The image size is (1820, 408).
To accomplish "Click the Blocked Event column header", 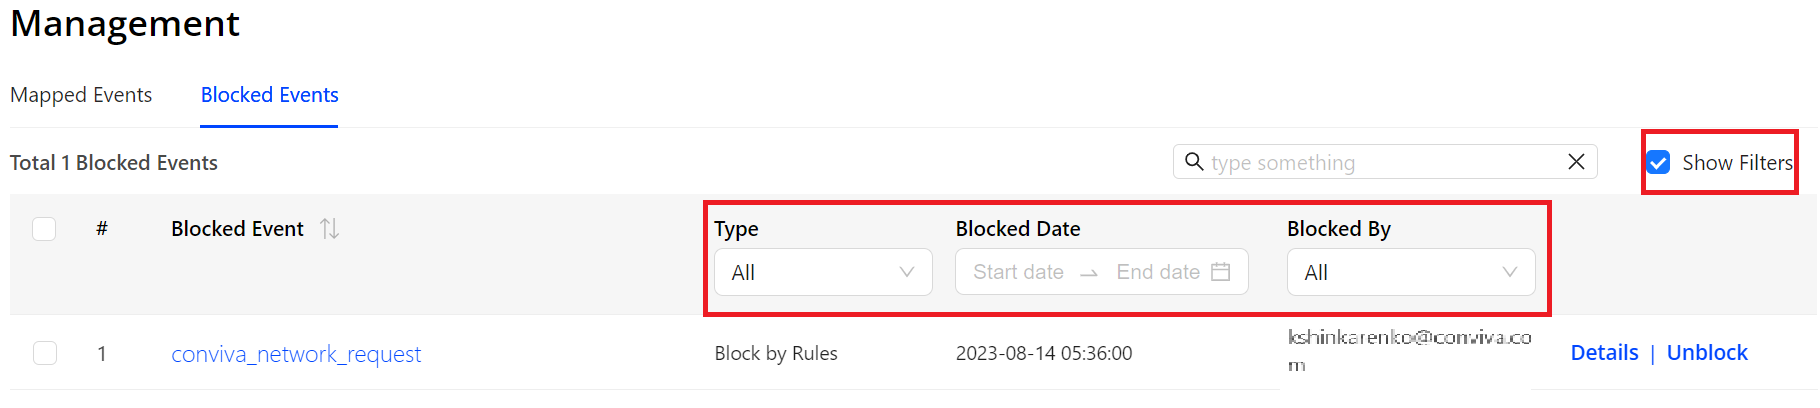I will (237, 229).
